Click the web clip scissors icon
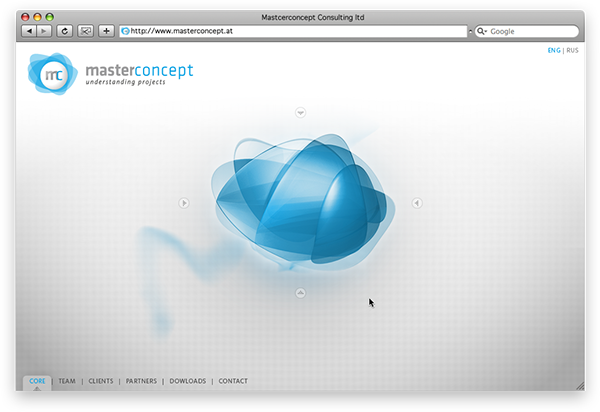 (x=86, y=31)
